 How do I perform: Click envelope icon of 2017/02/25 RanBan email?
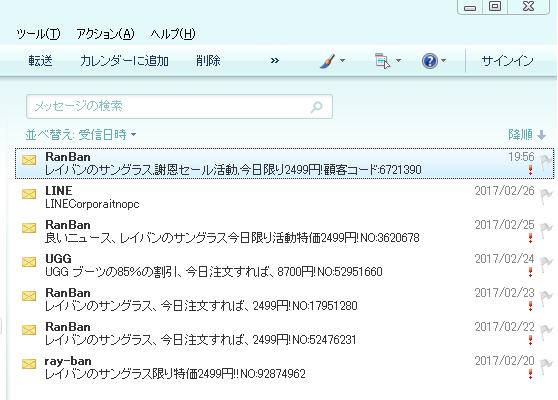[x=29, y=228]
